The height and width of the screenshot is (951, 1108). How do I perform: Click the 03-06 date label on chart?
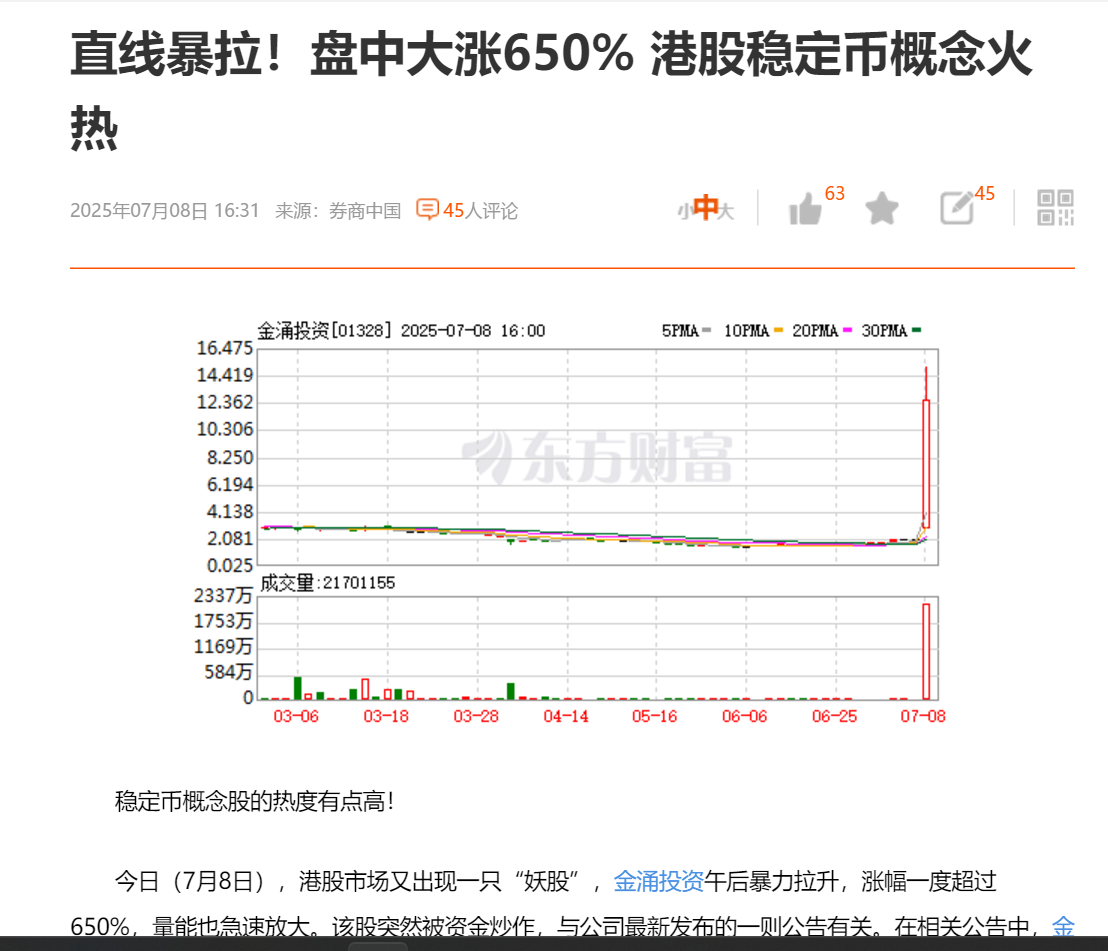tap(296, 716)
